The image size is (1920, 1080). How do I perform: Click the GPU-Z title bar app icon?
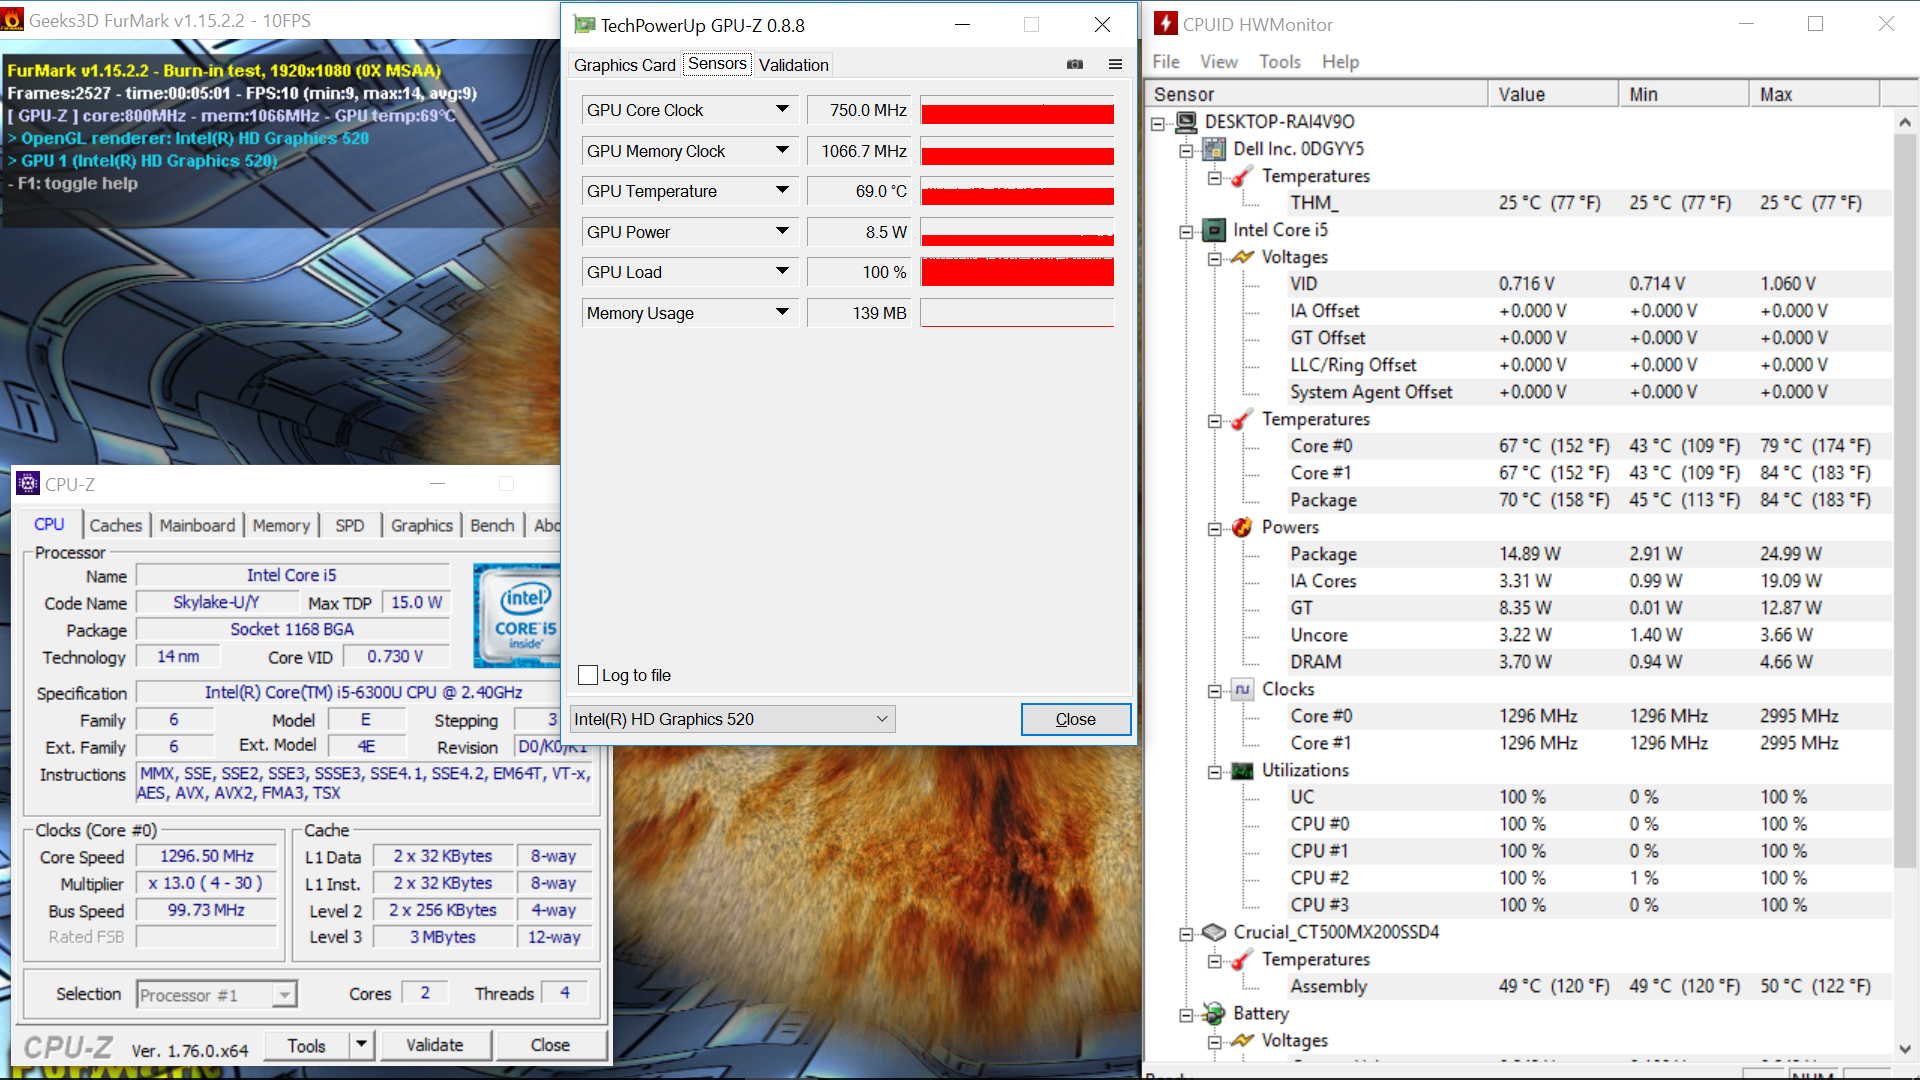(584, 25)
